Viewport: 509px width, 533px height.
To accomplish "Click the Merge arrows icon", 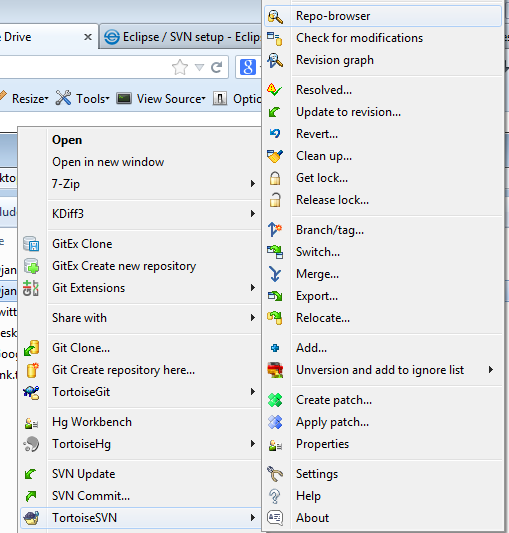I will [275, 274].
